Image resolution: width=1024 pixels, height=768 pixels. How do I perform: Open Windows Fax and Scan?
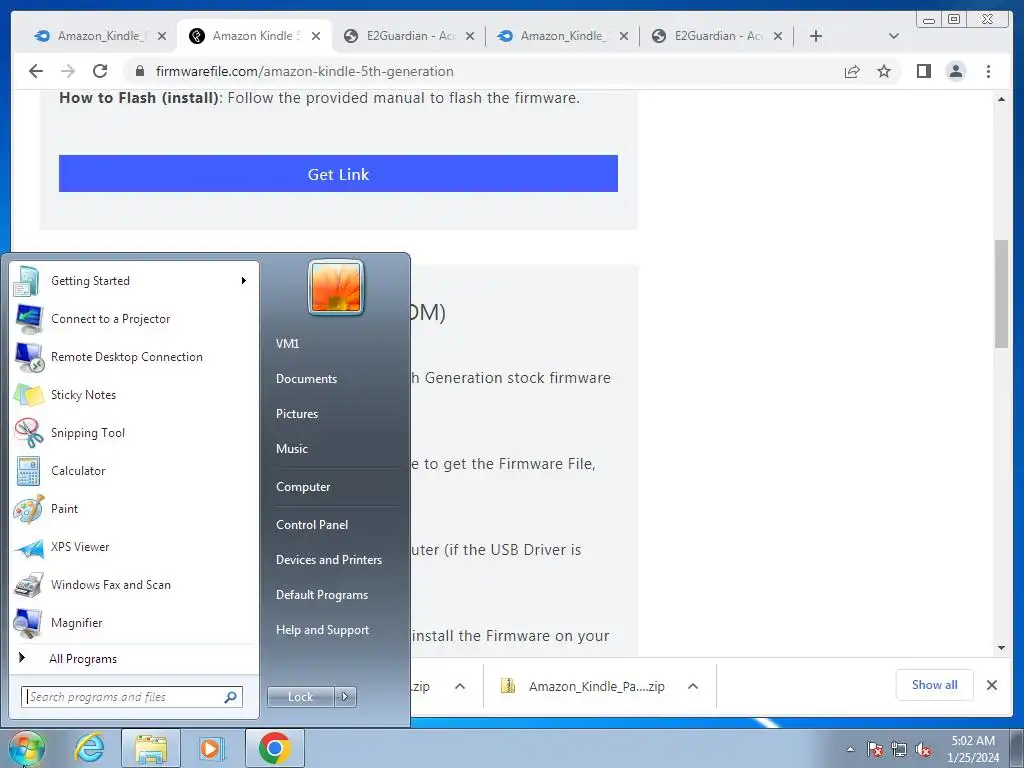(135, 584)
